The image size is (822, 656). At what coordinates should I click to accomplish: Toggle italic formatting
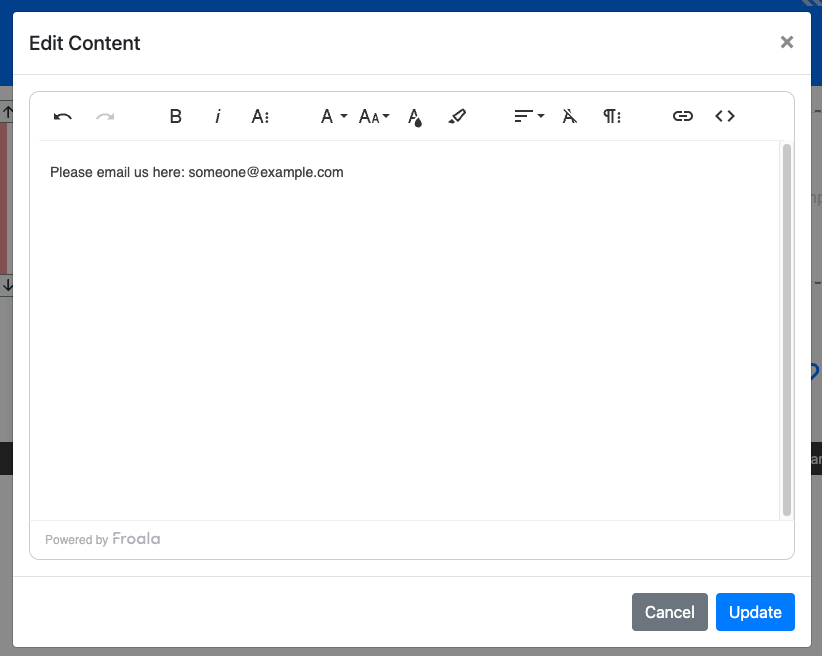click(218, 116)
